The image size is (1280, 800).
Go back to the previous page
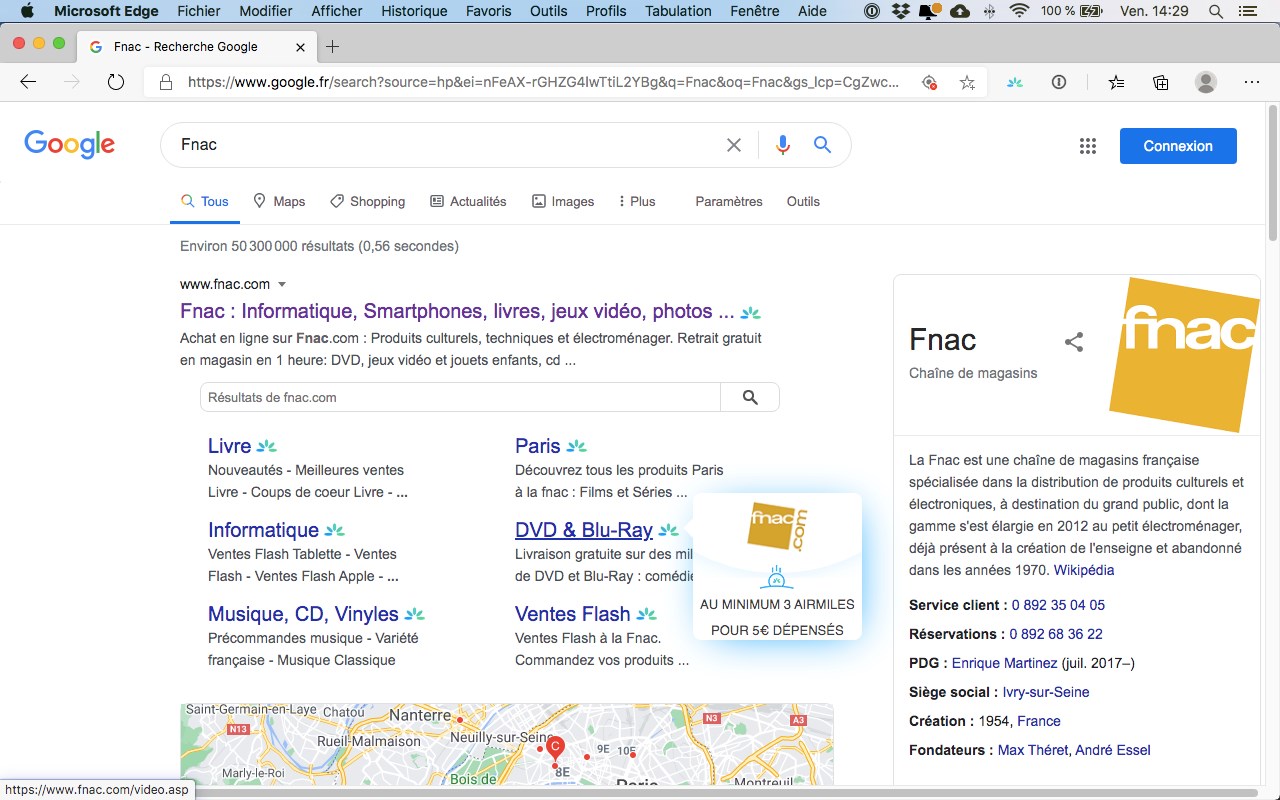point(28,83)
